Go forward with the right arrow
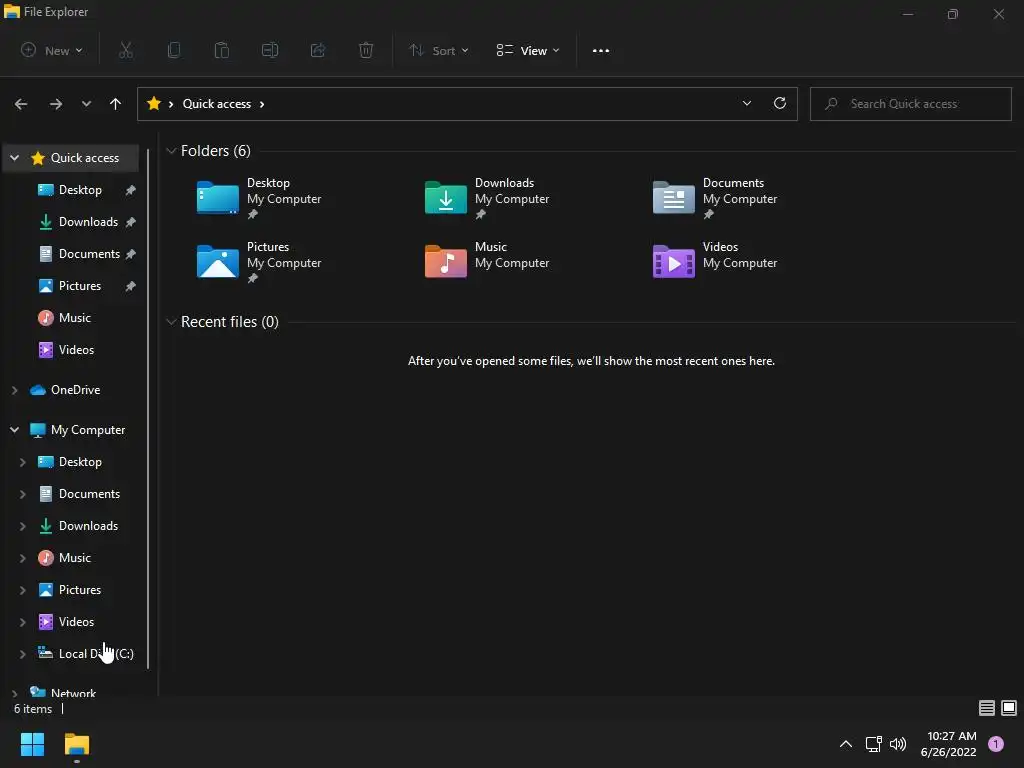Viewport: 1024px width, 768px height. (x=56, y=104)
